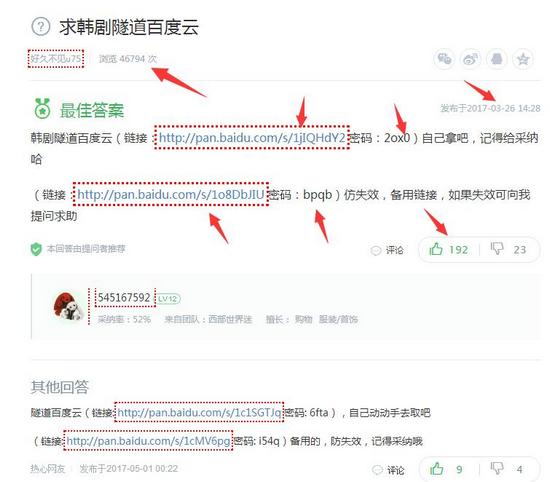The height and width of the screenshot is (482, 550).
Task: Open link pan.baidu.com/s/1c1SGTJq
Action: coord(199,413)
